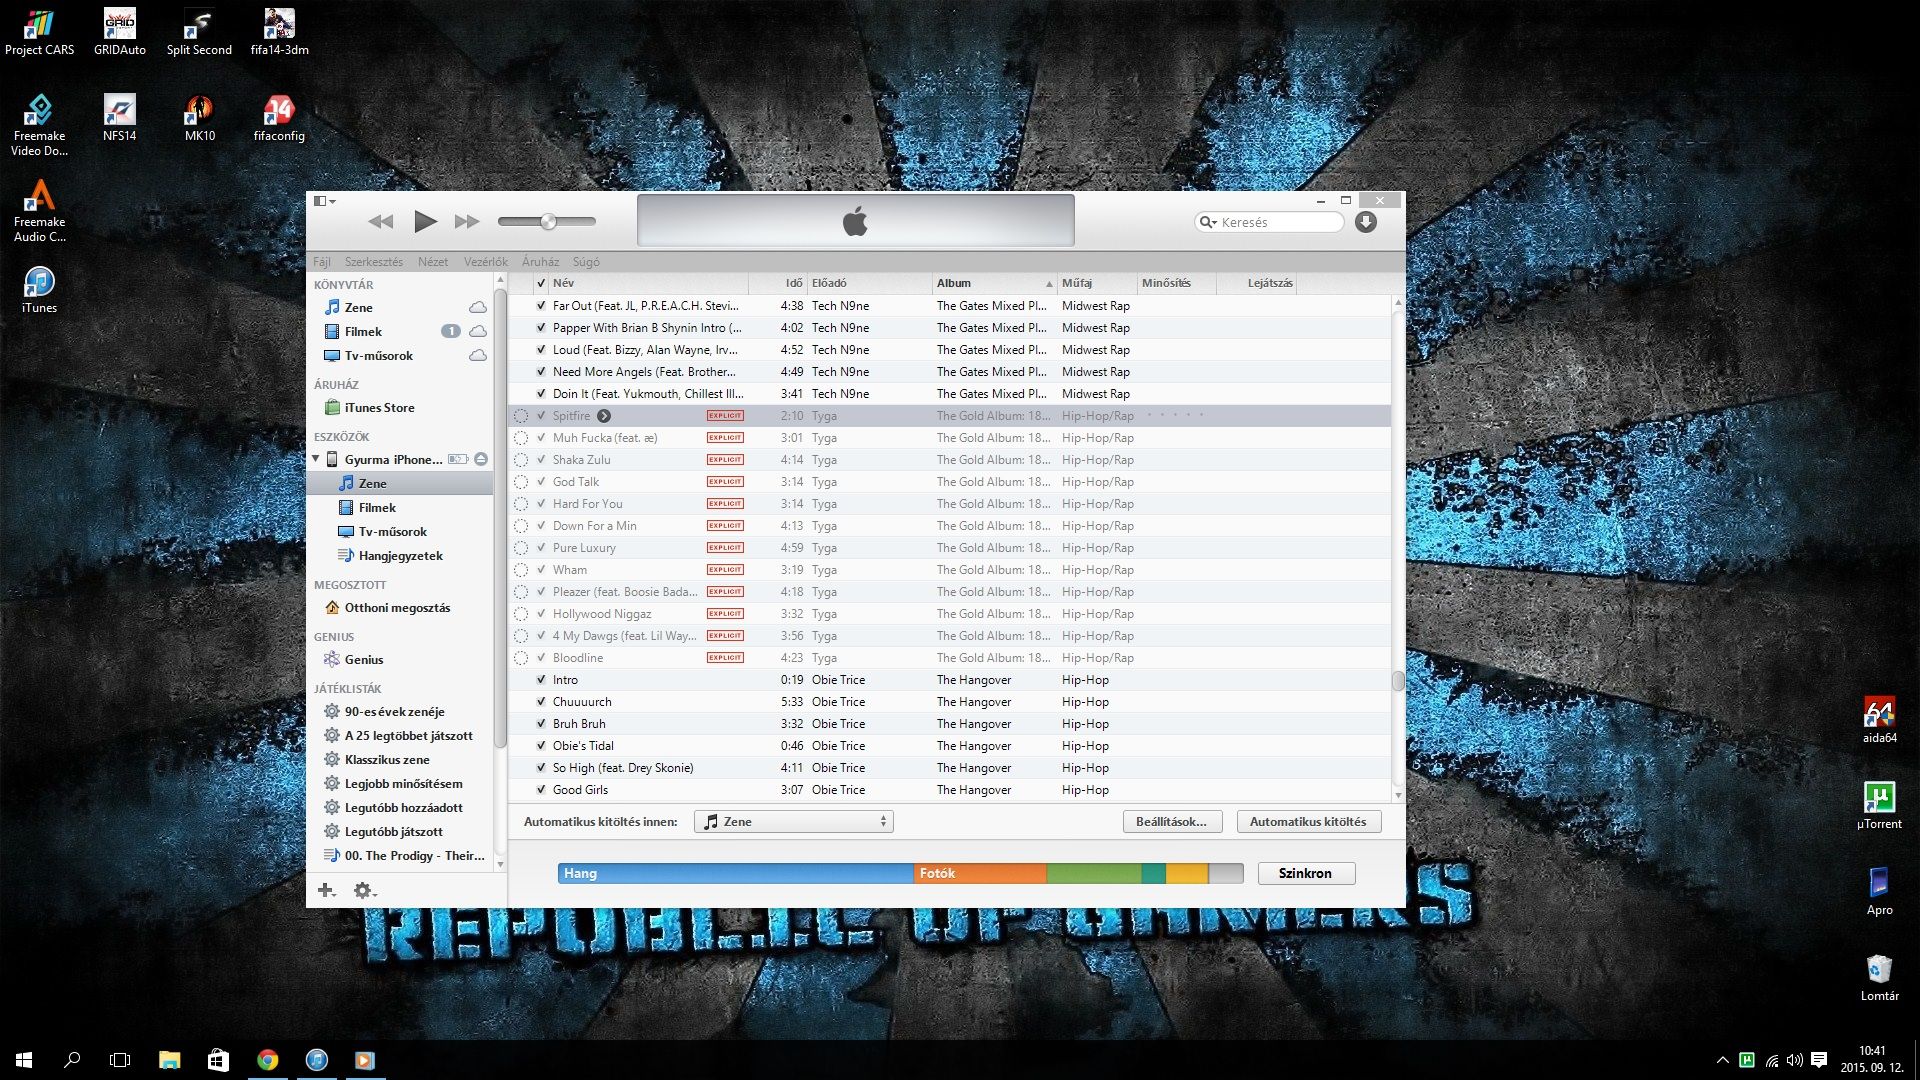Open the Windows Start menu
Screen dimensions: 1920x1080
pyautogui.click(x=24, y=1060)
